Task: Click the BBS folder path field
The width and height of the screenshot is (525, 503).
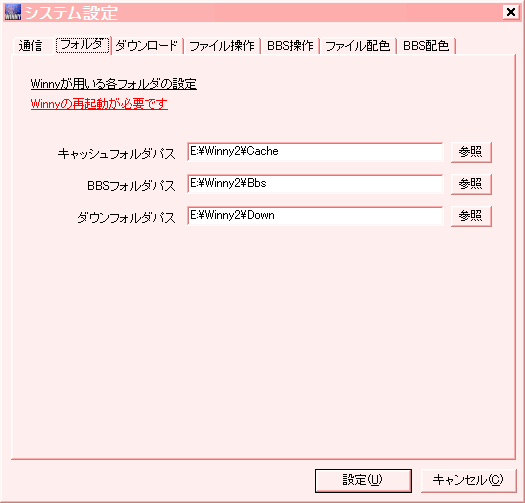Action: 315,184
